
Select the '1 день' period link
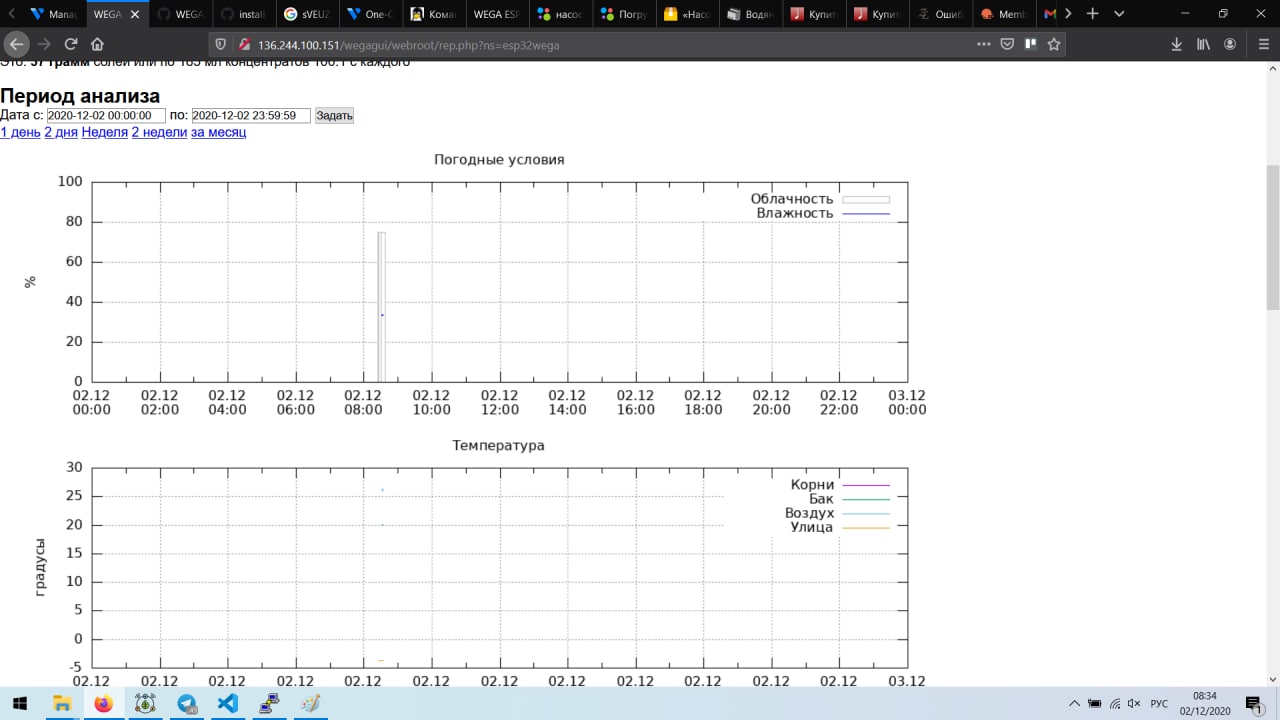pyautogui.click(x=20, y=132)
